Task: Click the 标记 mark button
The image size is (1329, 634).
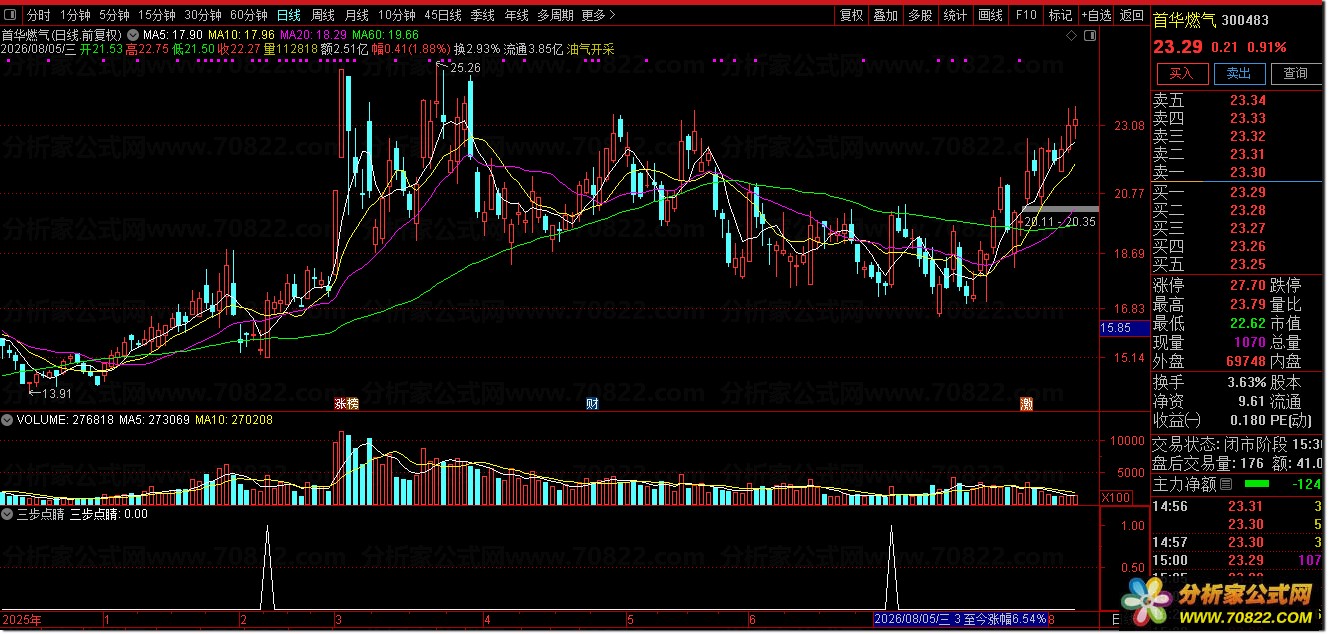Action: point(1060,15)
